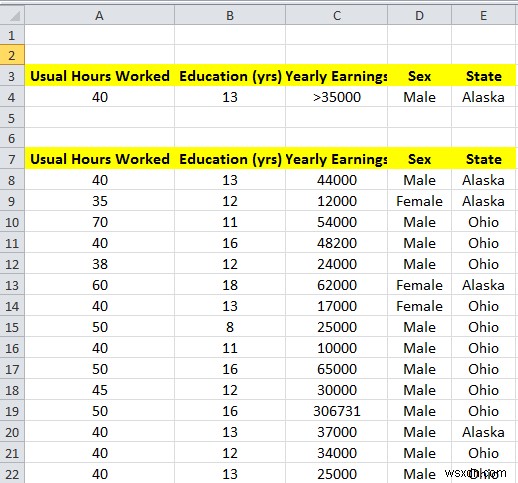Click the Select All corner triangle
This screenshot has height=483, width=518.
(12, 15)
